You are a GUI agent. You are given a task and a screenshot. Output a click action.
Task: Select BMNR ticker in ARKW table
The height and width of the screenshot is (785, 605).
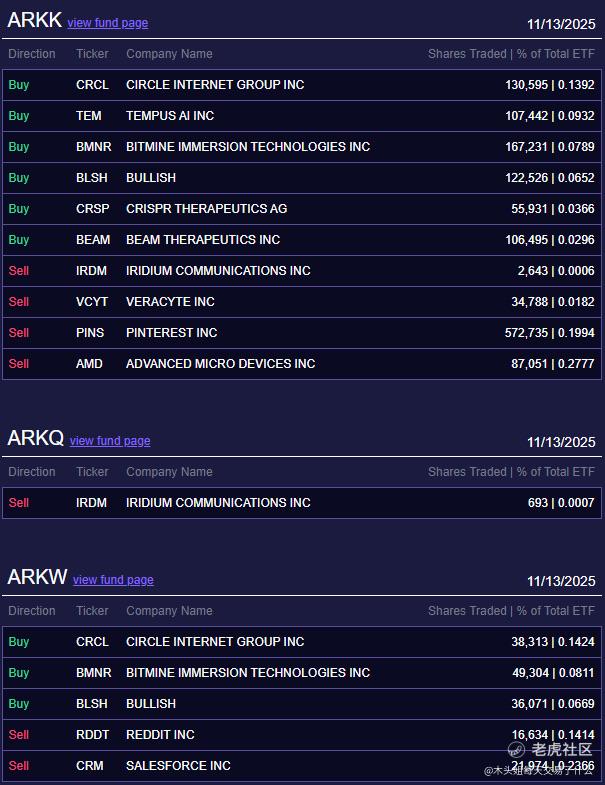tap(94, 673)
